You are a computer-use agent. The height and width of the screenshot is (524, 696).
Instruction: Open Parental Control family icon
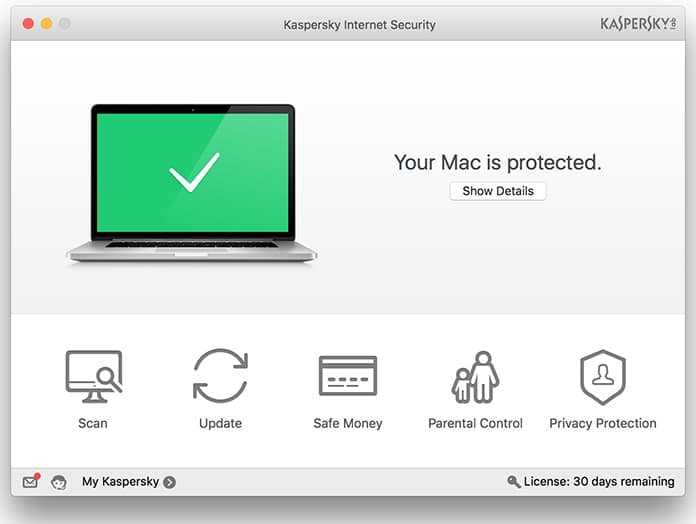click(x=475, y=377)
